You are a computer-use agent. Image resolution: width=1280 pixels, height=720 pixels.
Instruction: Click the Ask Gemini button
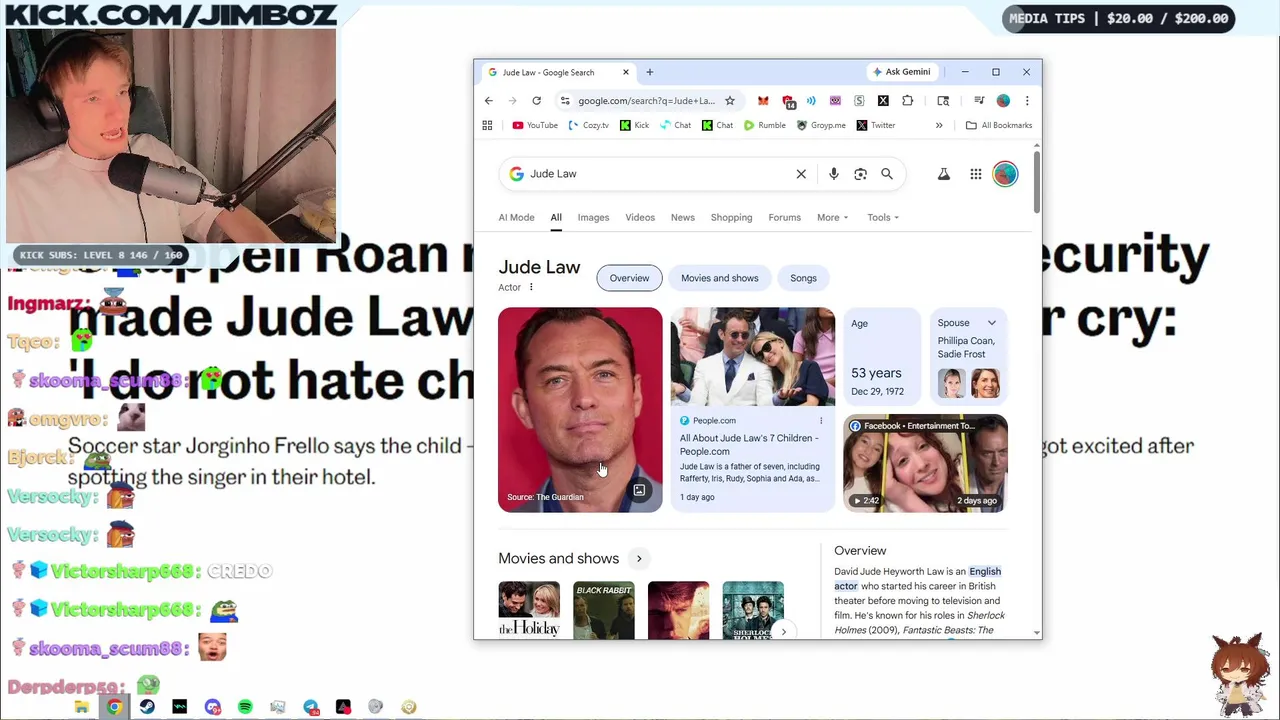pyautogui.click(x=901, y=72)
